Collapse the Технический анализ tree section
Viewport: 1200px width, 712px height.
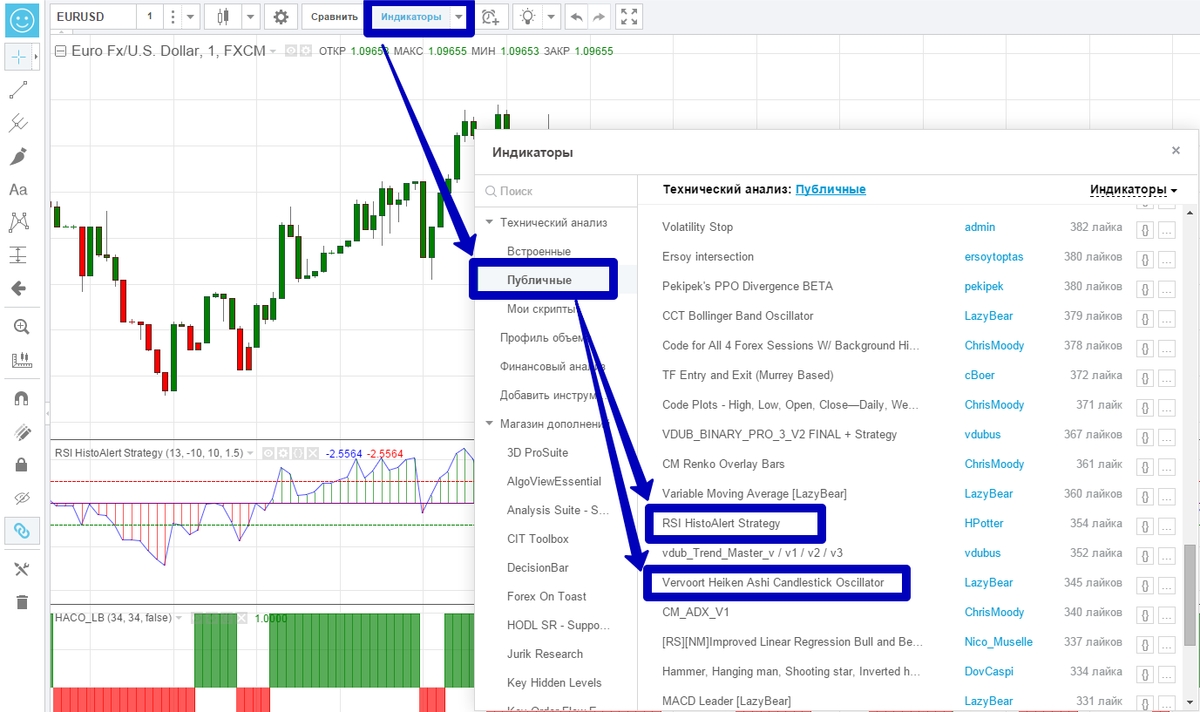tap(490, 223)
